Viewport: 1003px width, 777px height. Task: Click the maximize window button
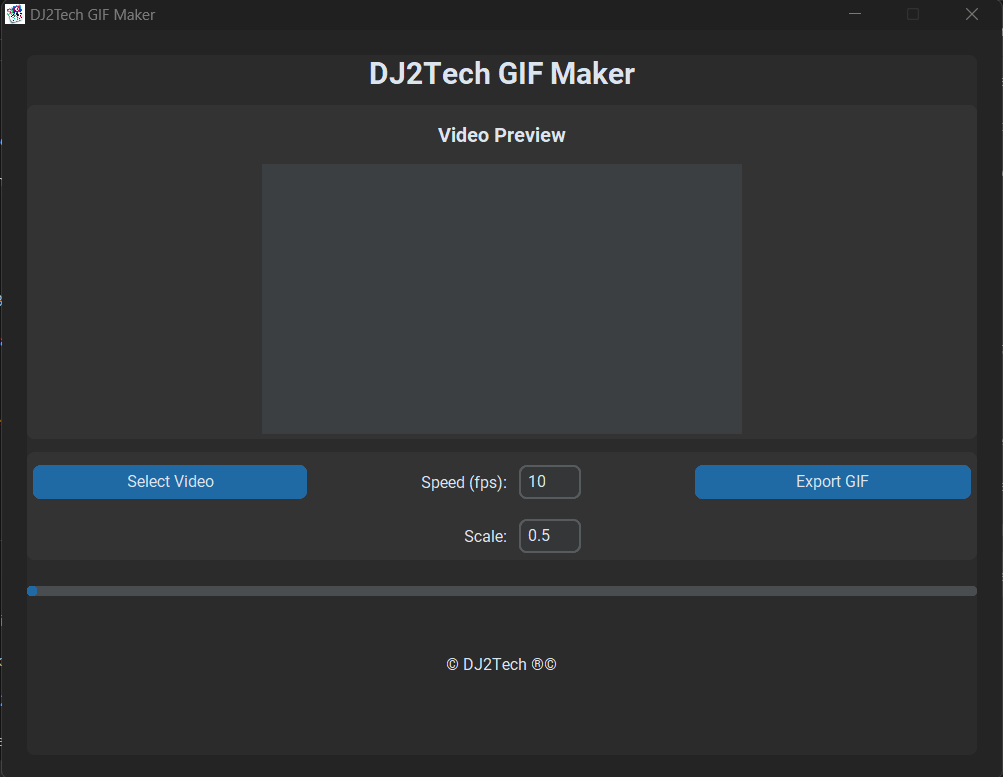click(x=913, y=14)
